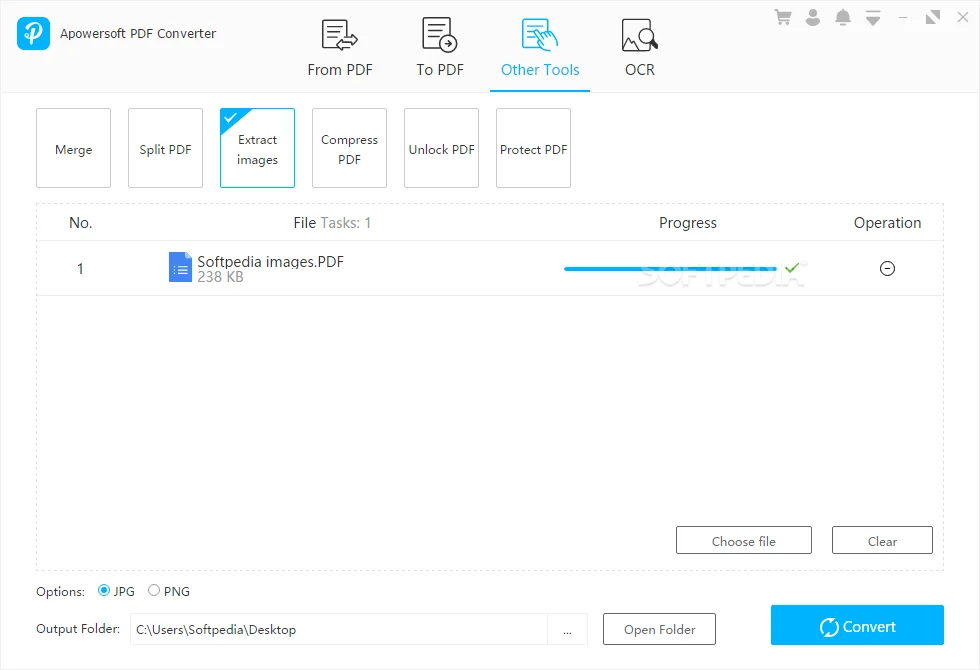This screenshot has width=980, height=670.
Task: Choose the Protect PDF tool tile
Action: click(533, 148)
